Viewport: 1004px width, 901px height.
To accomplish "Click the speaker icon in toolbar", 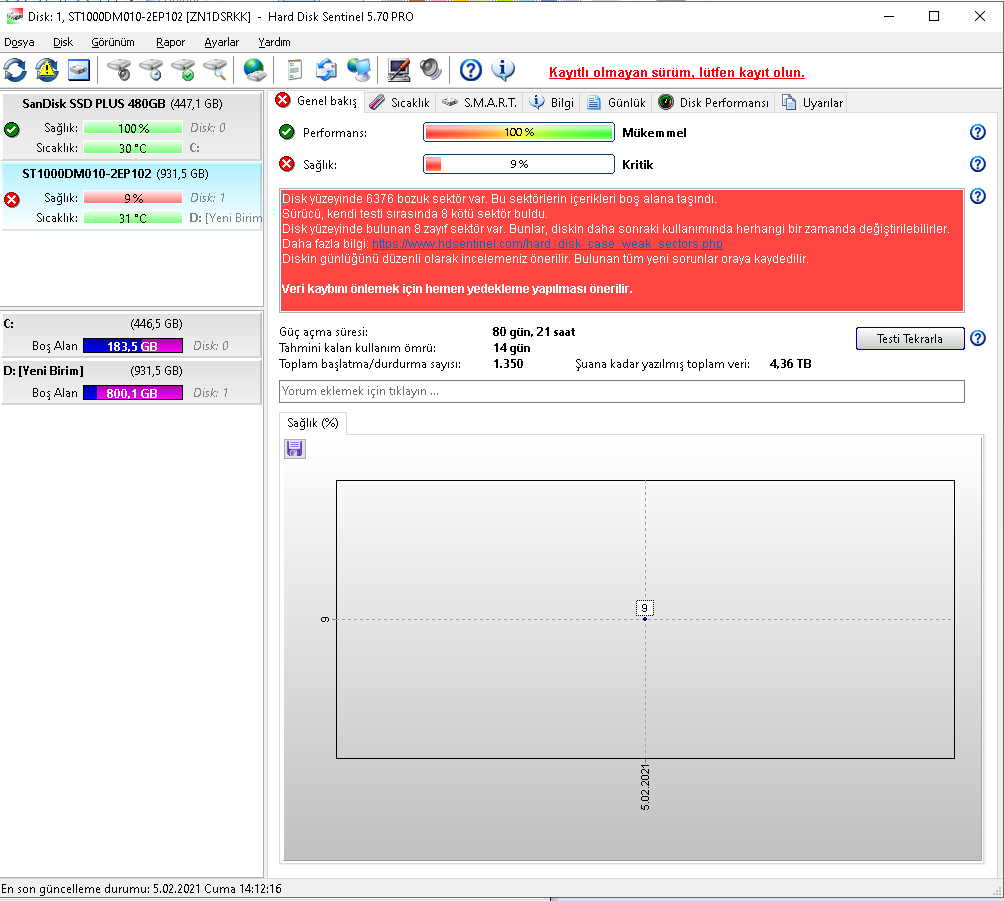I will coord(430,70).
